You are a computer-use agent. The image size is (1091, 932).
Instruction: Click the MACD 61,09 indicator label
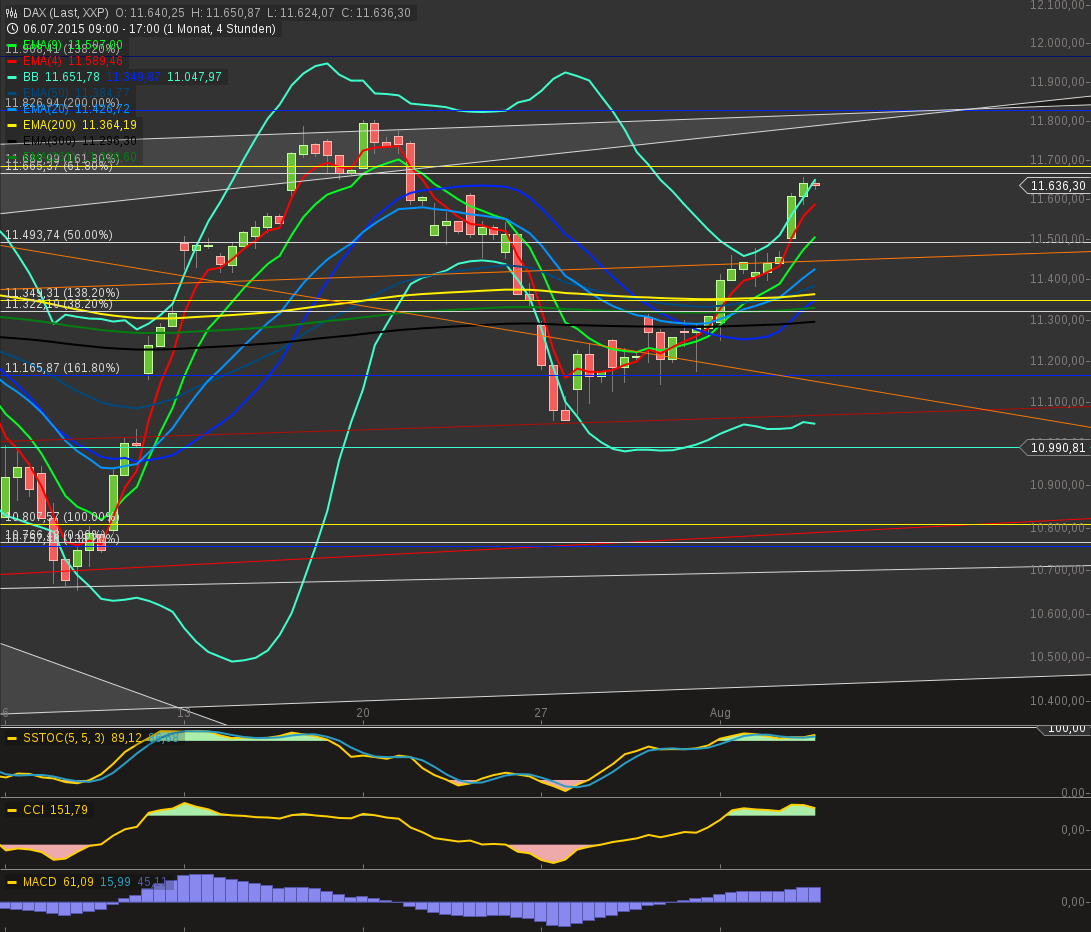pyautogui.click(x=58, y=883)
